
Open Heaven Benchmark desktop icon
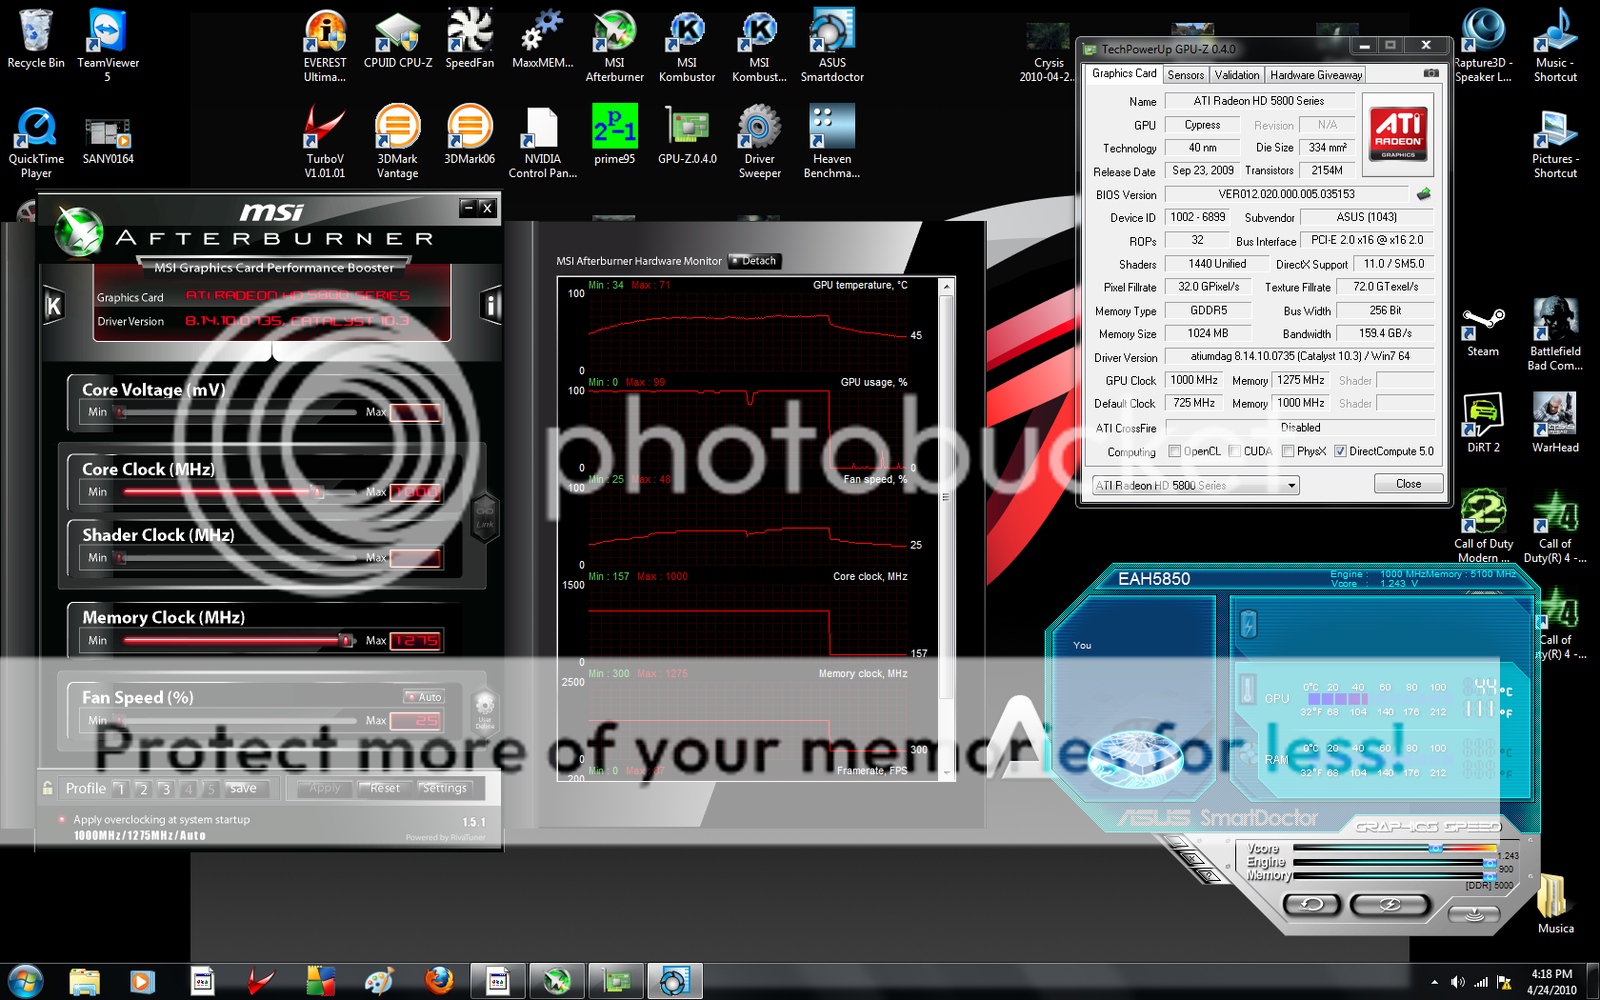832,142
